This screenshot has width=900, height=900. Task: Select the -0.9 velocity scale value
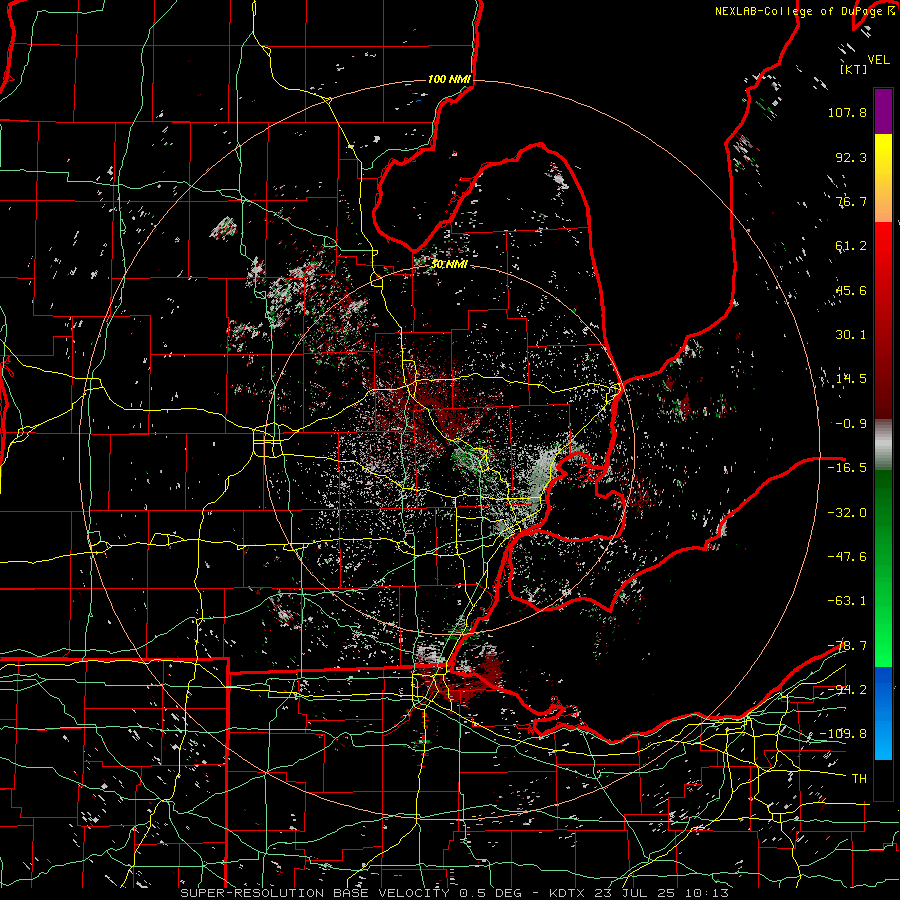pos(851,424)
